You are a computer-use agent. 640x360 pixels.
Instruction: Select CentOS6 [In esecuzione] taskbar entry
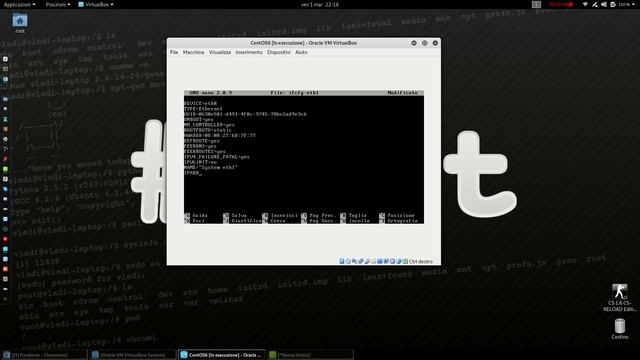tap(222, 355)
